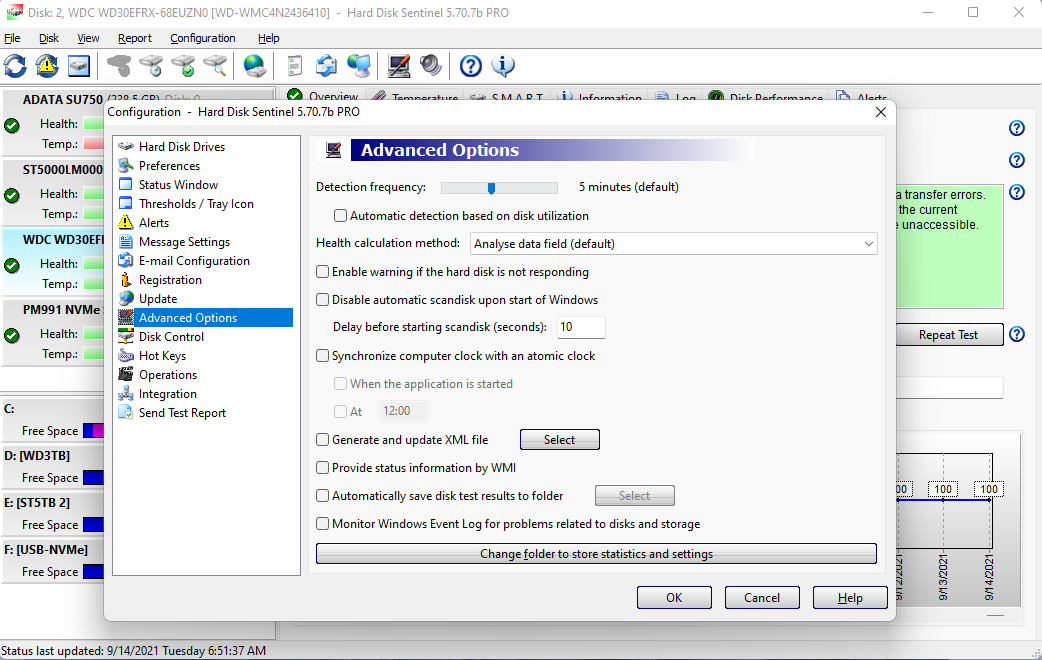
Task: Click scandisk delay seconds input field
Action: (x=581, y=327)
